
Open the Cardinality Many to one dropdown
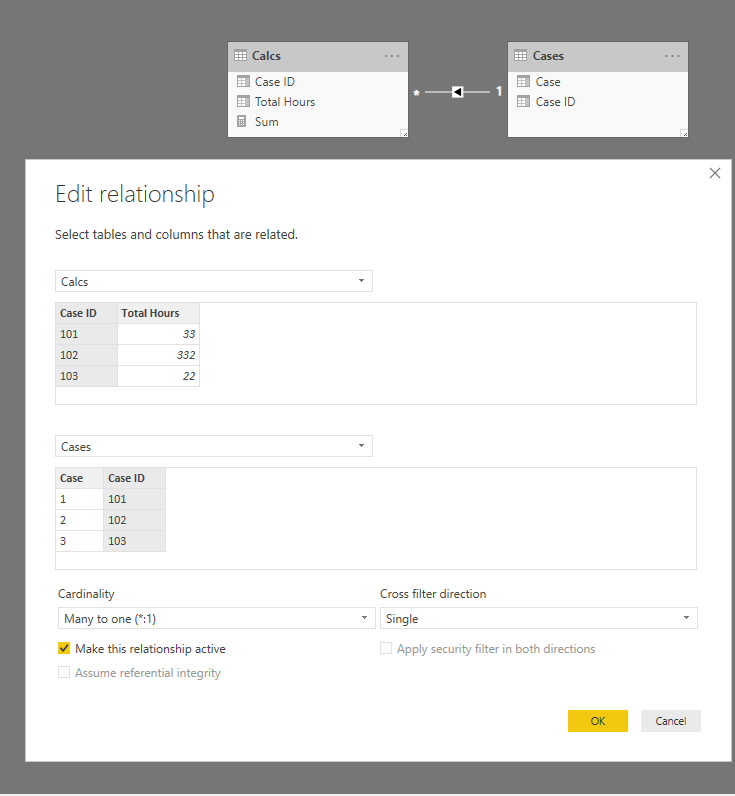tap(217, 618)
